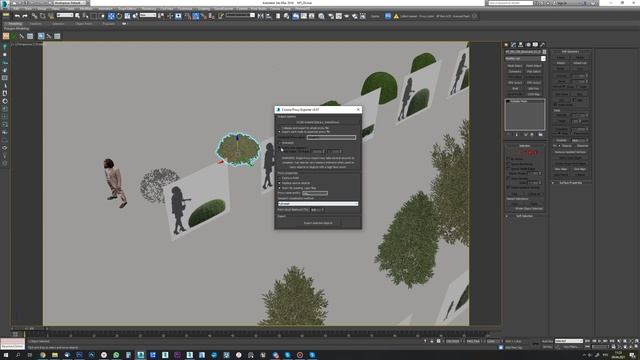Toggle By Vertex checkbox in Selection rollout

pyautogui.click(x=508, y=159)
